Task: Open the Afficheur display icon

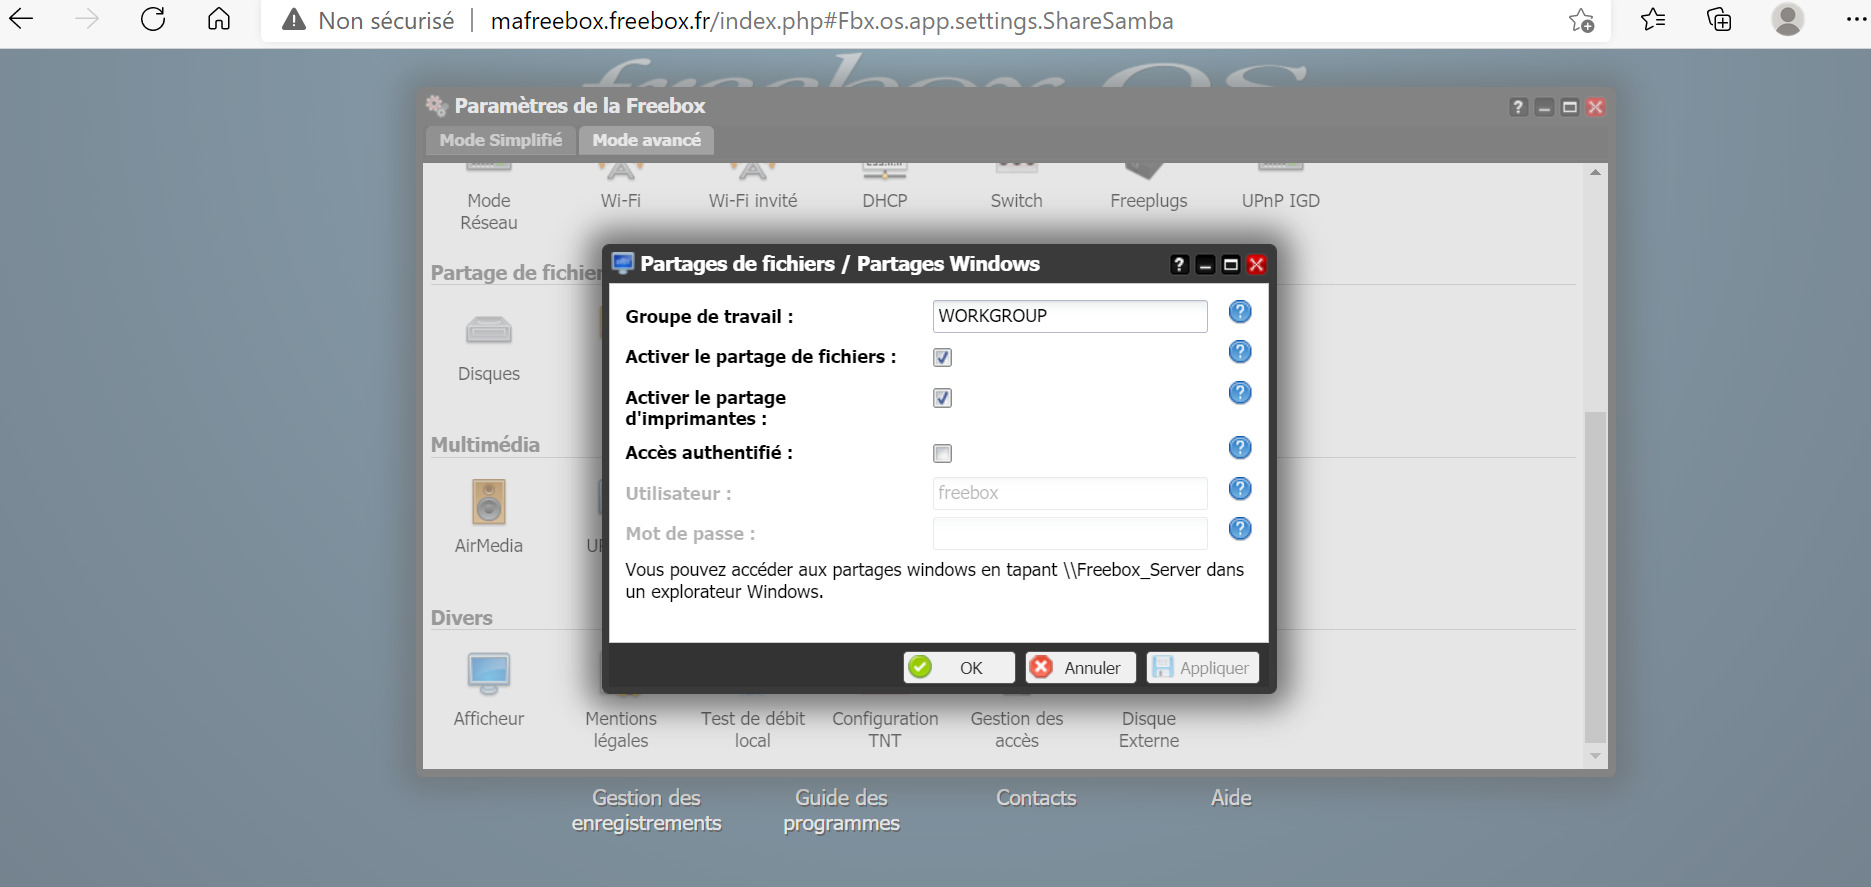Action: (489, 674)
